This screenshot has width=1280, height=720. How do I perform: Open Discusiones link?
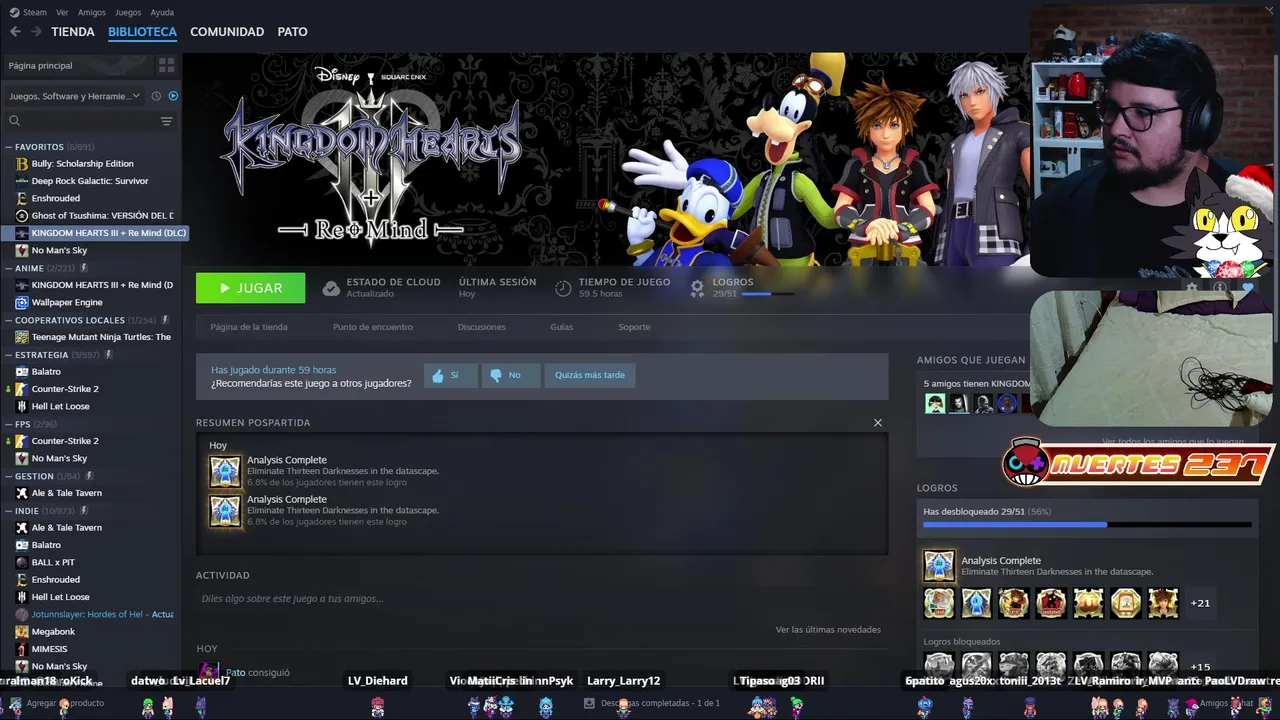click(482, 327)
